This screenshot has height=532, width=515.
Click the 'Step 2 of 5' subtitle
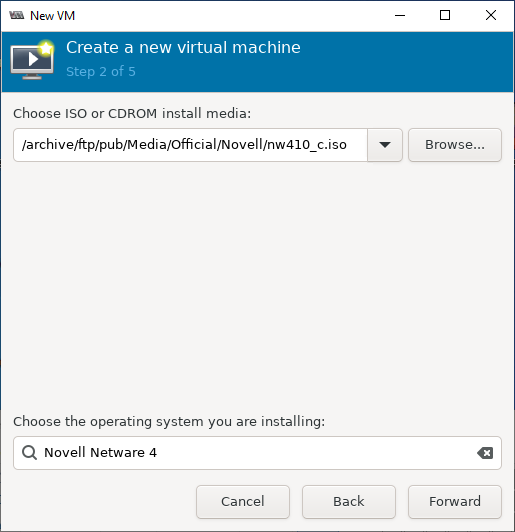(101, 72)
